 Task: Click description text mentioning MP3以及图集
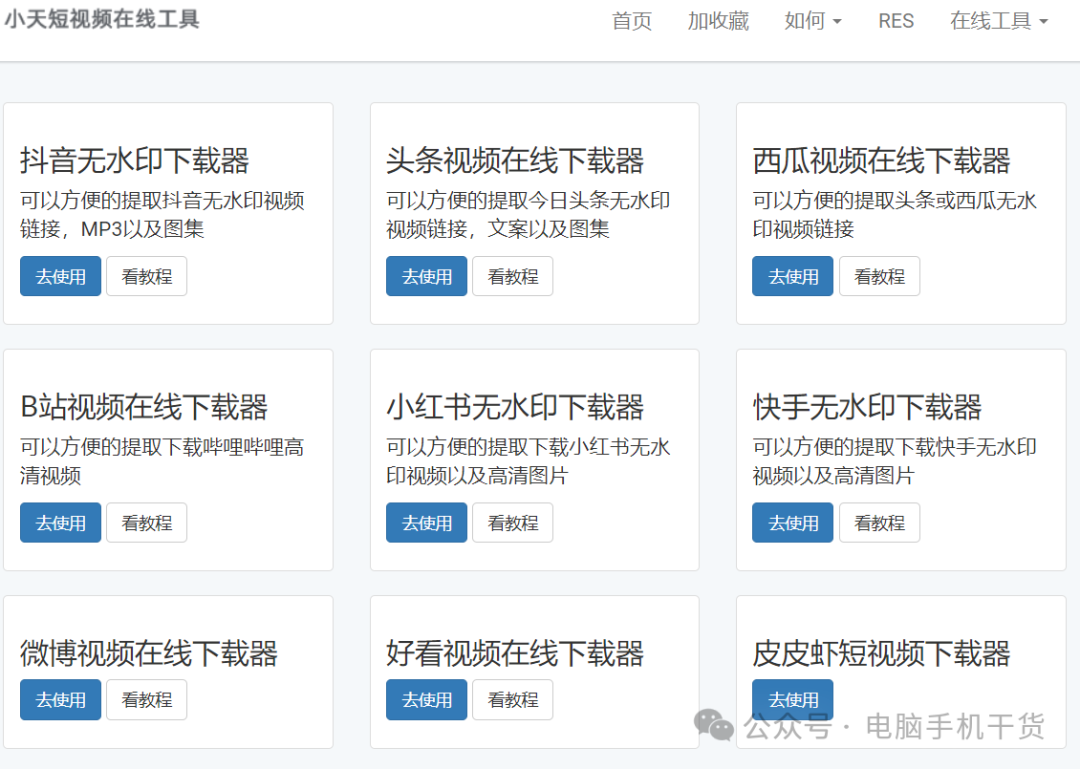tap(163, 214)
